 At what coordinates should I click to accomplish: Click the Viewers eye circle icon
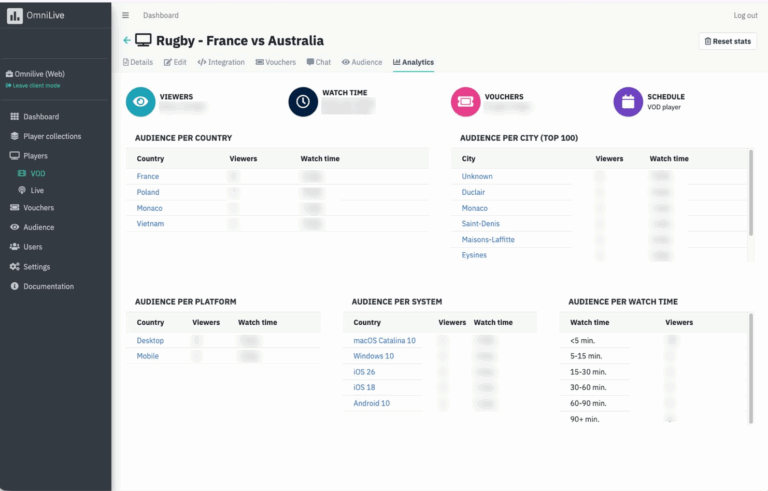(x=141, y=101)
